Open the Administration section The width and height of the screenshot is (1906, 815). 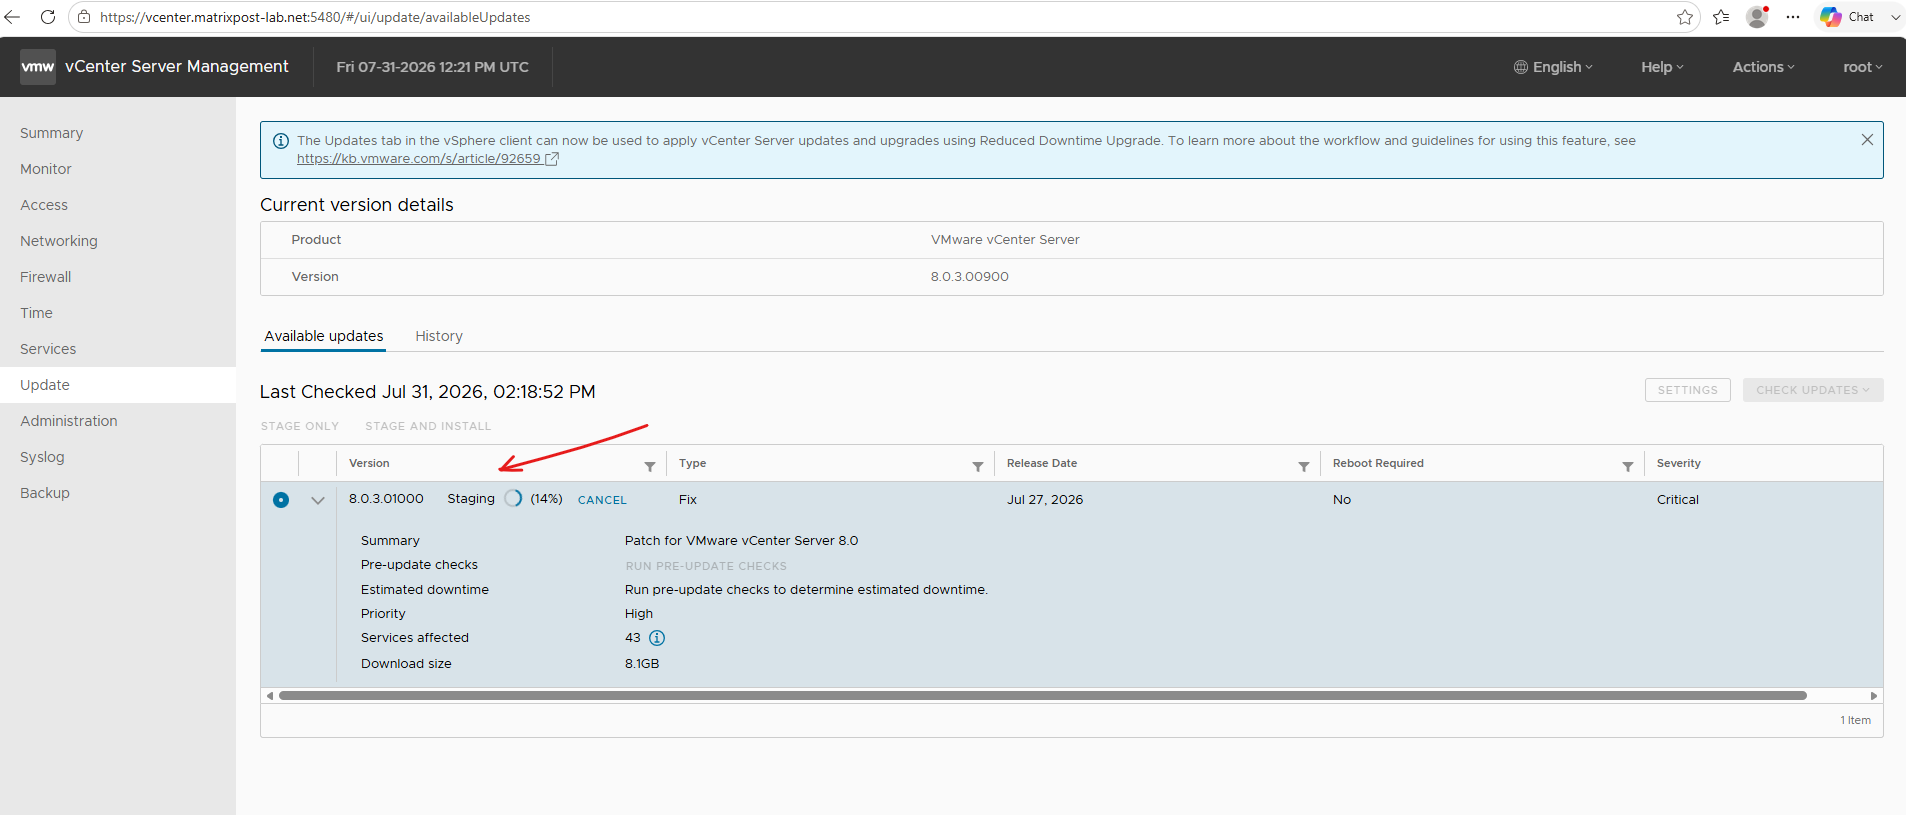(x=118, y=421)
